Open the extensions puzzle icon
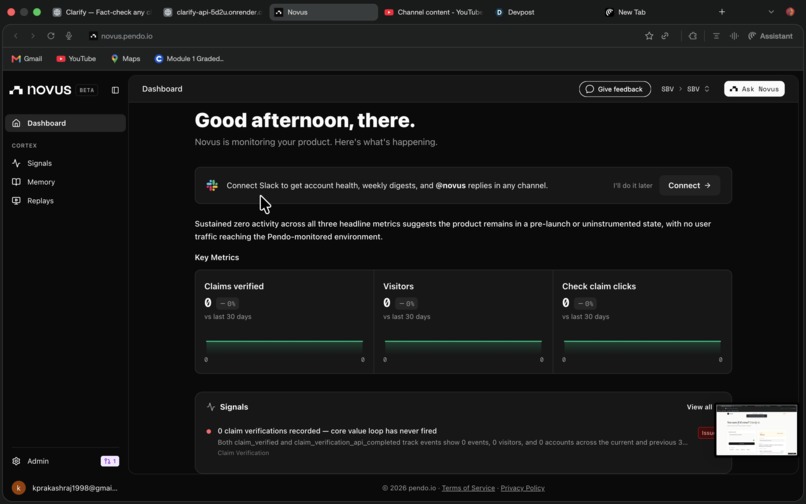806x504 pixels. pos(693,36)
